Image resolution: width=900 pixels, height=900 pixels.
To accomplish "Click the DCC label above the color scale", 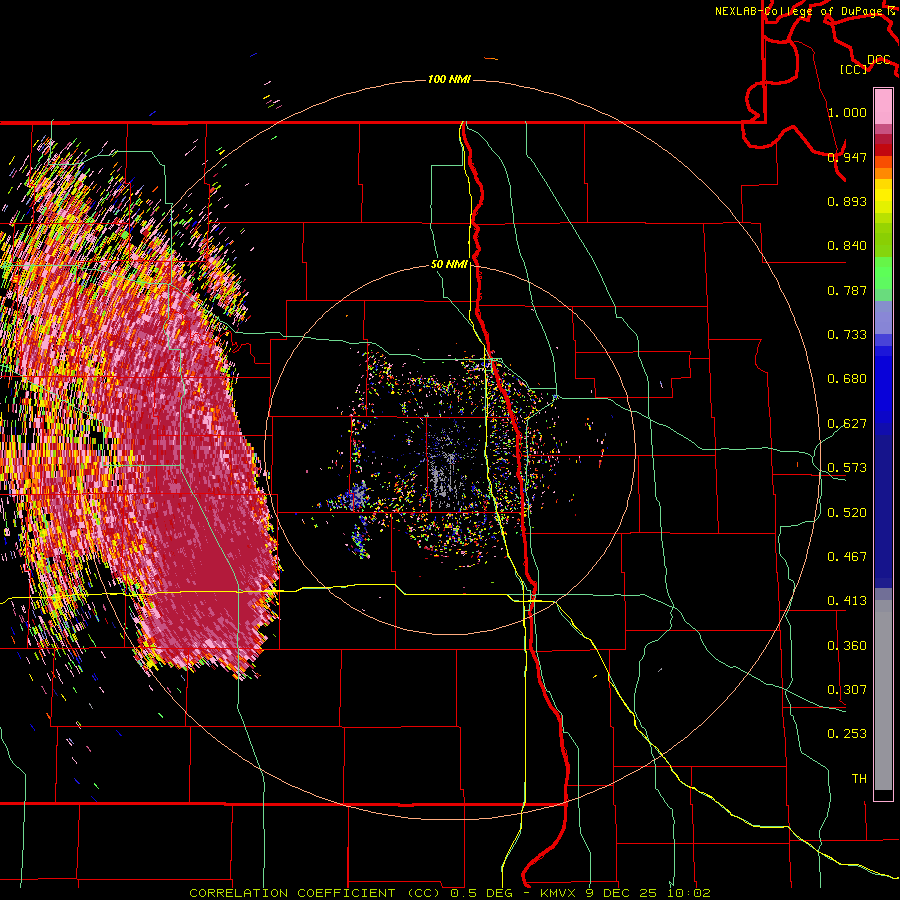I will click(x=879, y=59).
